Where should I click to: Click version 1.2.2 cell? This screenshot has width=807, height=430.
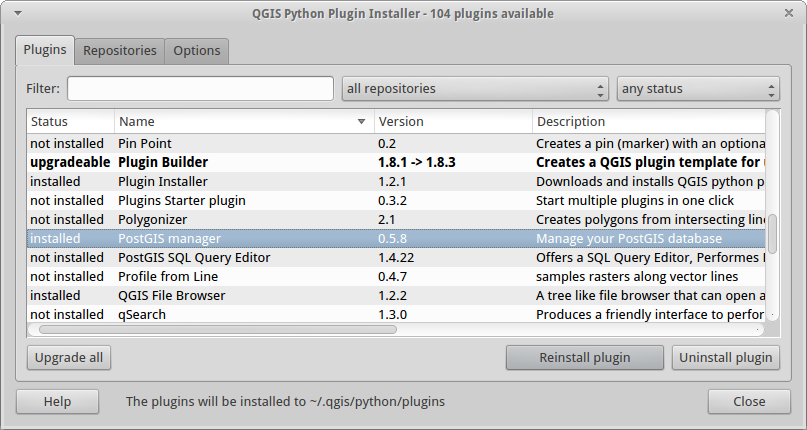(392, 296)
